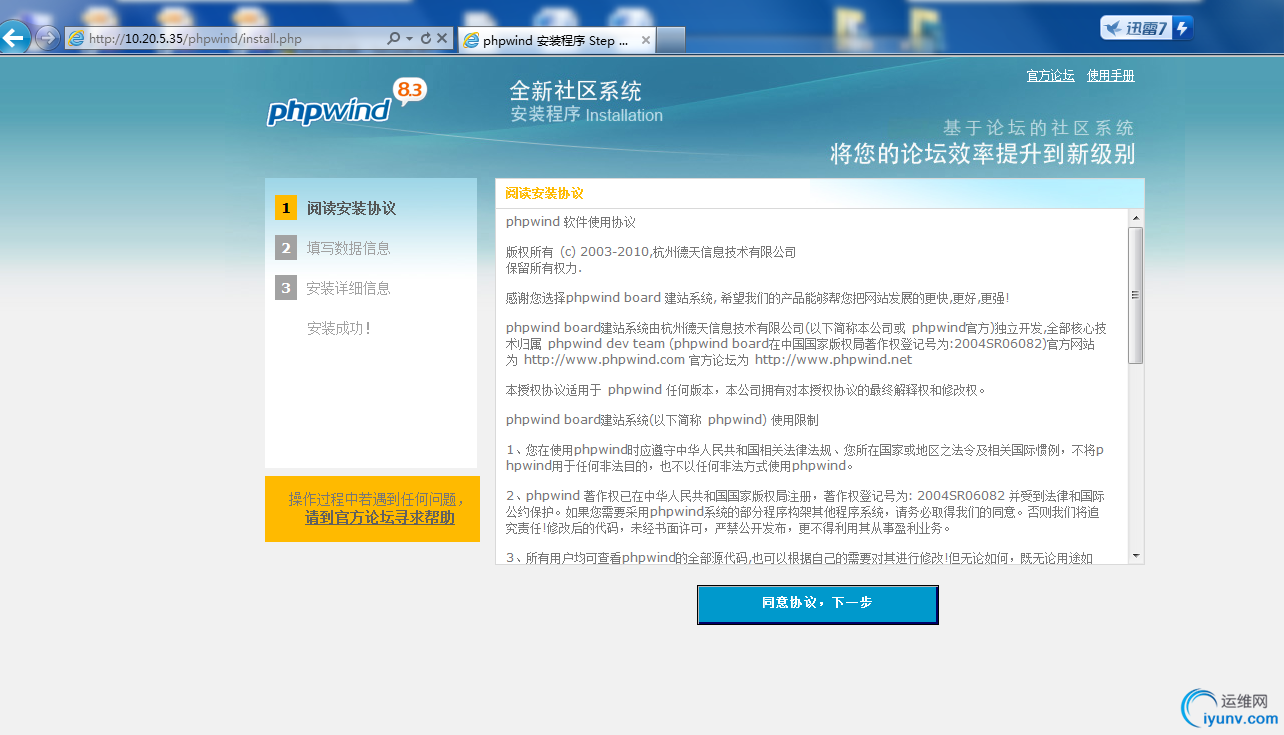Click the agreement scrollbar up arrow
The width and height of the screenshot is (1284, 735).
pyautogui.click(x=1136, y=218)
